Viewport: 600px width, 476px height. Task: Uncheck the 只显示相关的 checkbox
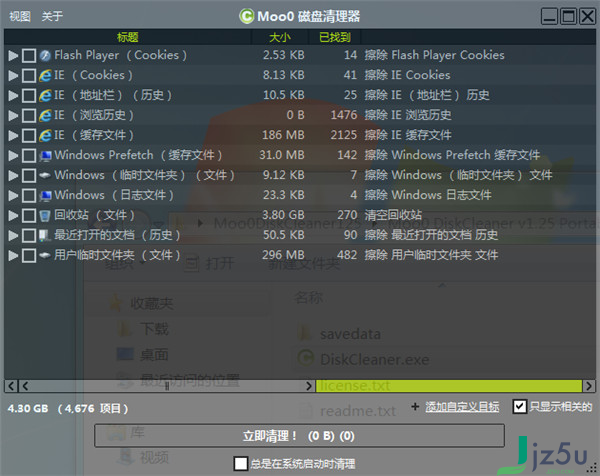tap(520, 406)
